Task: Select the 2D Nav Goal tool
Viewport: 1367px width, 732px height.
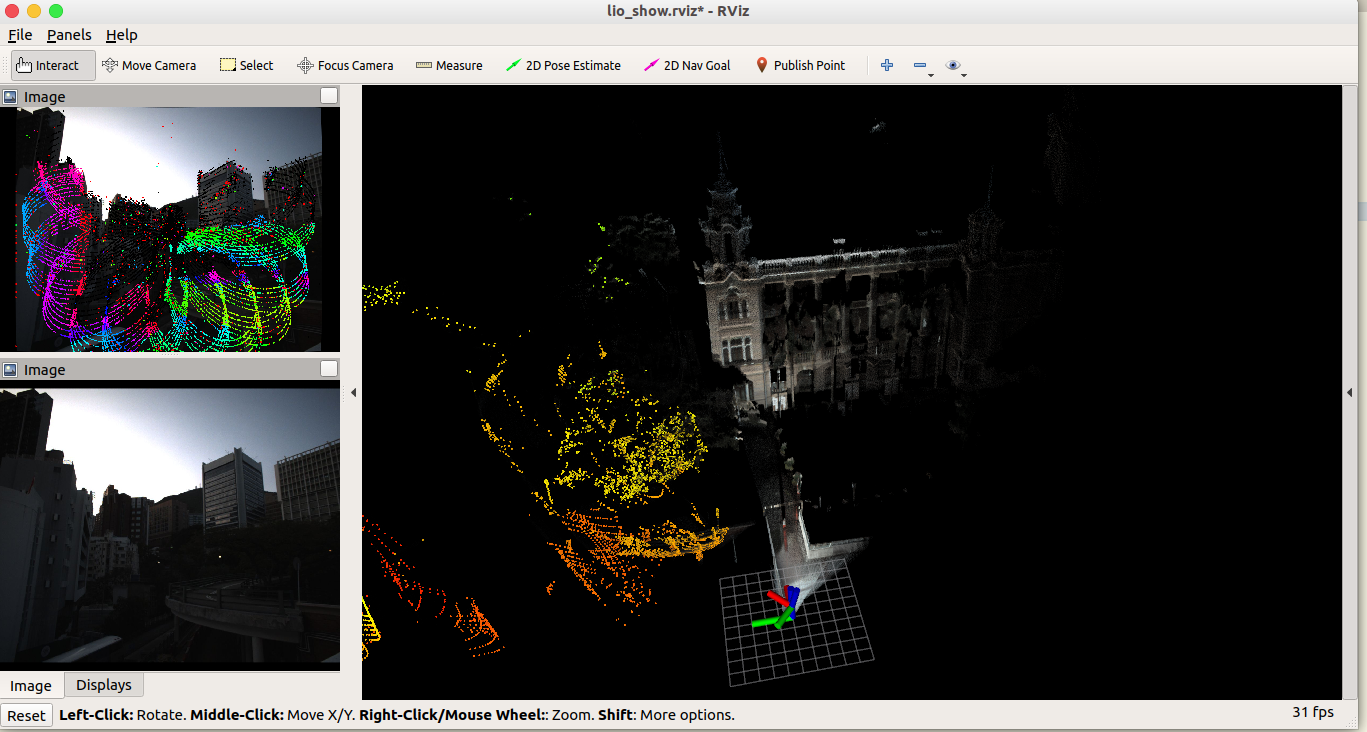Action: click(687, 66)
